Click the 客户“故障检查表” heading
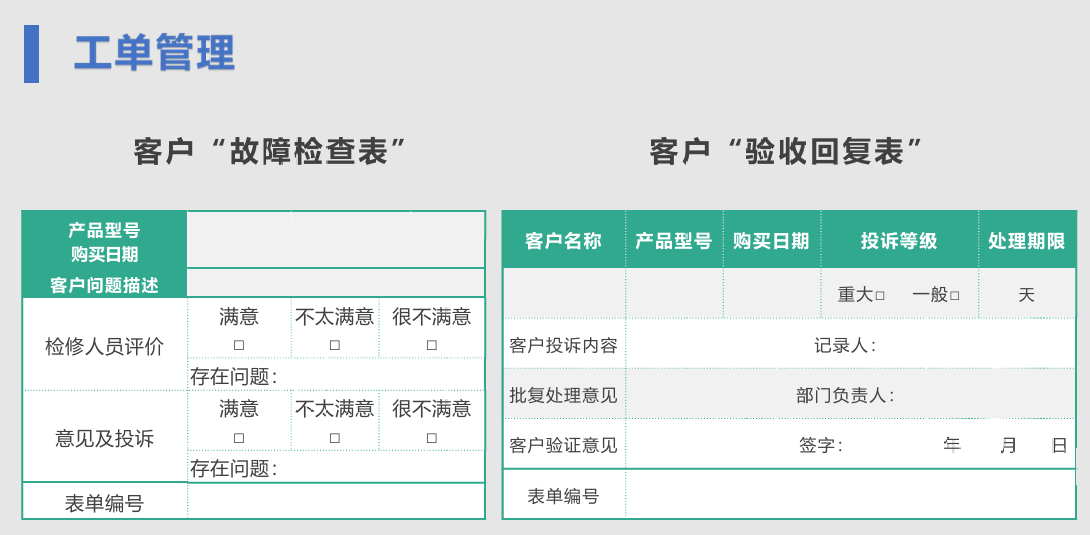 (x=270, y=151)
